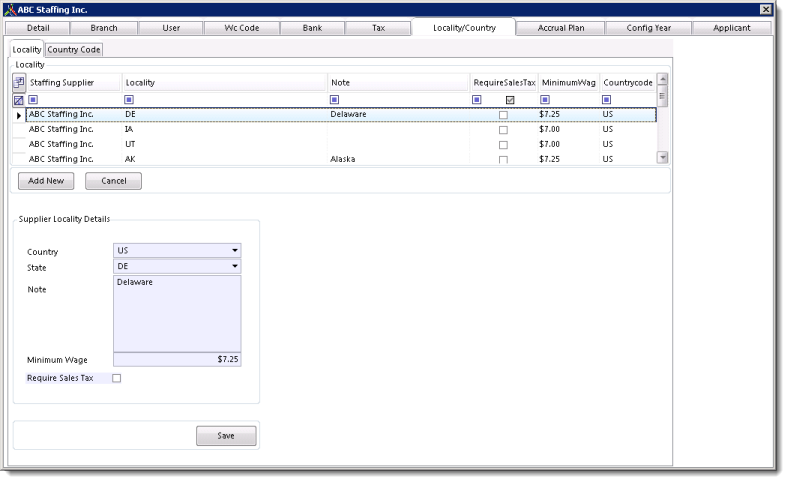788x482 pixels.
Task: Toggle RequireSalesTax checkbox in the DE row
Action: click(x=503, y=116)
